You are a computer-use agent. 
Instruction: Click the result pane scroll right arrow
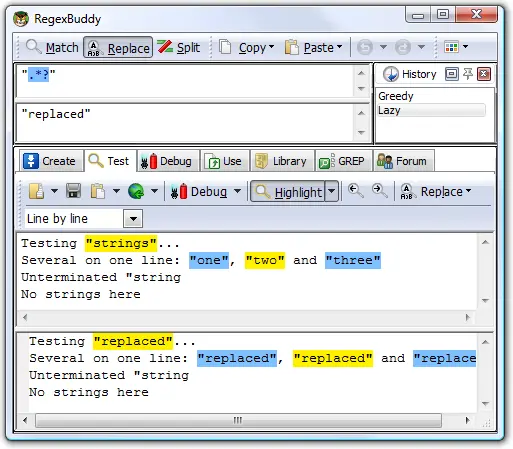click(x=467, y=420)
